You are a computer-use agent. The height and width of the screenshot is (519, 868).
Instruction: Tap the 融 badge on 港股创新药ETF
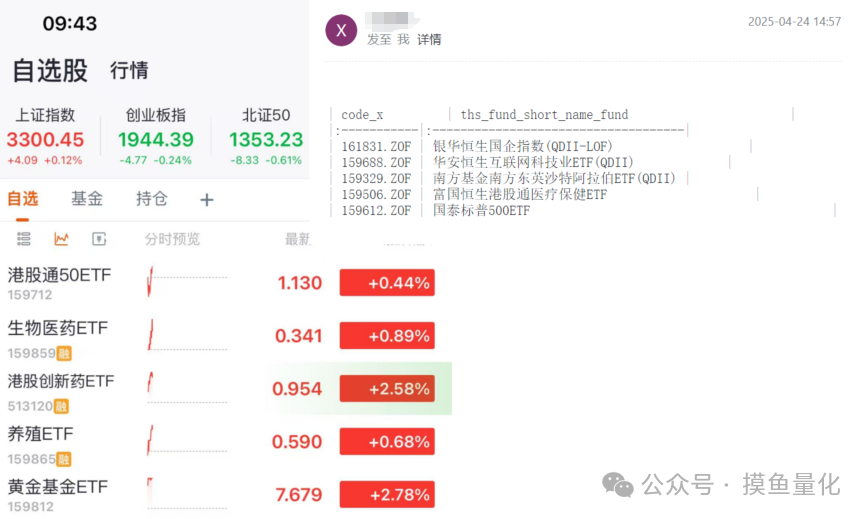click(62, 406)
